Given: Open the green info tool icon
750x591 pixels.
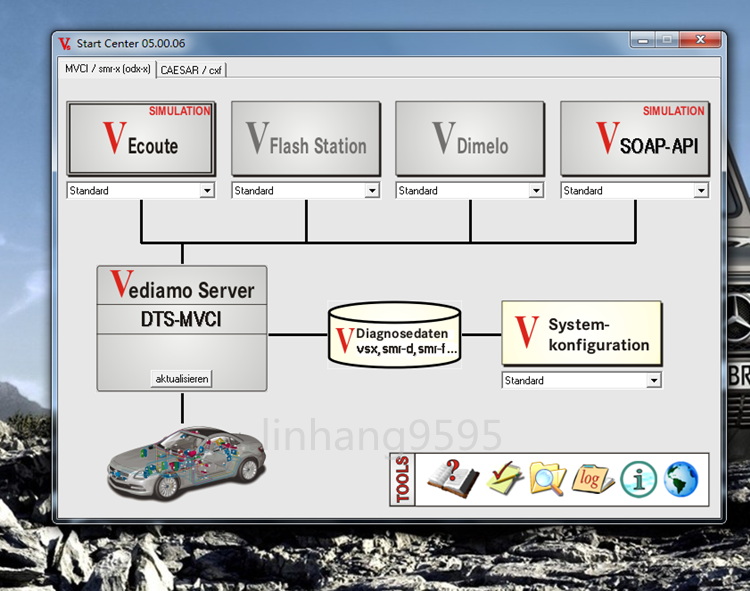Looking at the screenshot, I should pyautogui.click(x=638, y=479).
